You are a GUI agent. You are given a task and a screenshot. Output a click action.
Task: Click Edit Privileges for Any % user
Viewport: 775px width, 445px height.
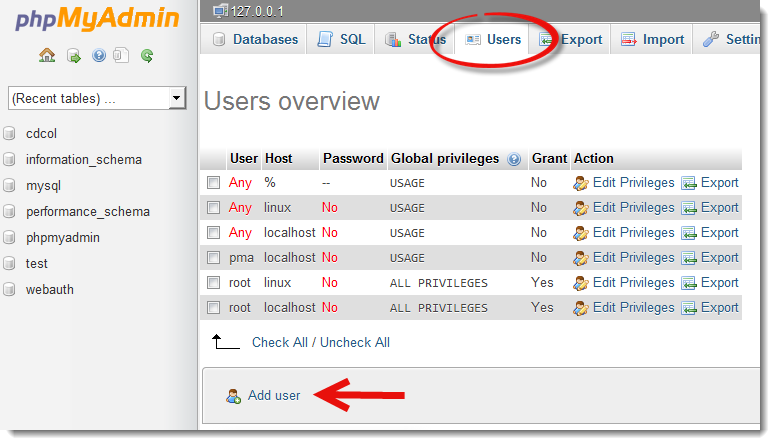tap(633, 182)
